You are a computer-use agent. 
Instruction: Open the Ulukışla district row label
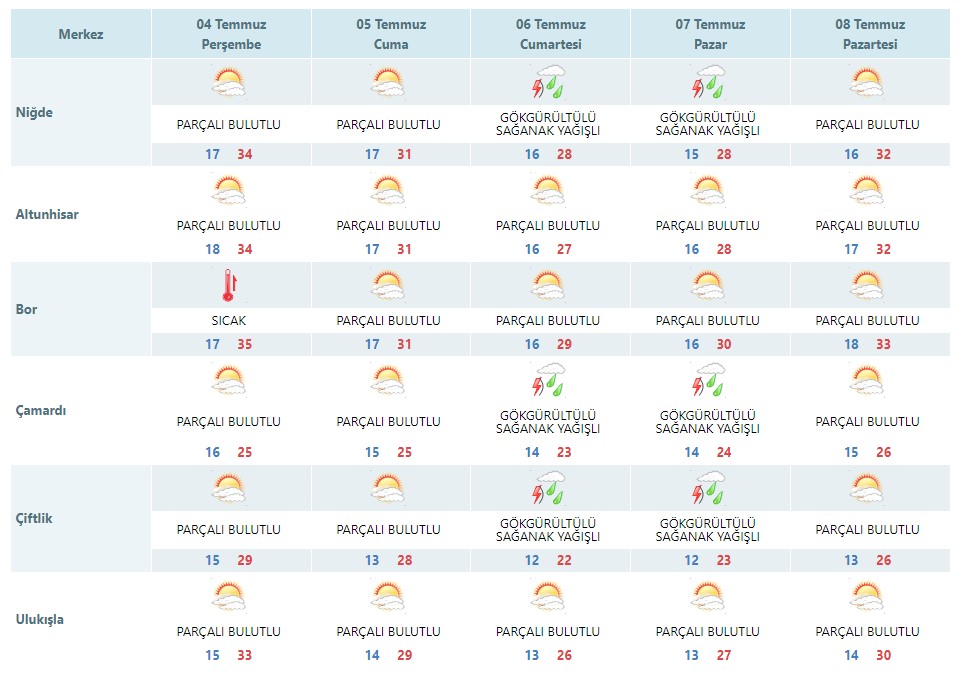[x=41, y=619]
